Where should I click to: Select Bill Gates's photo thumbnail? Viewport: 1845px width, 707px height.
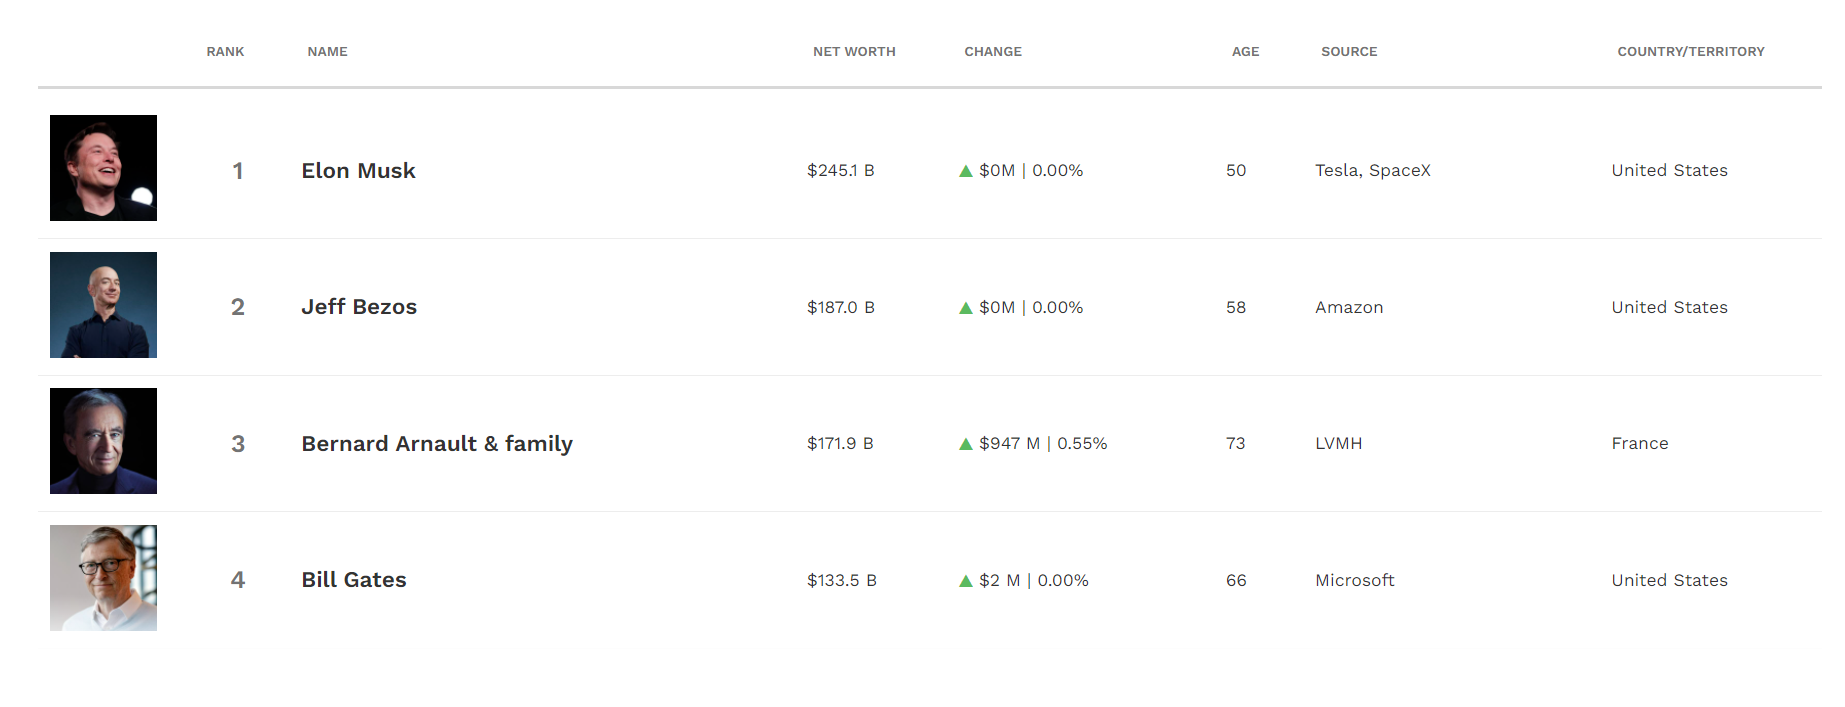pyautogui.click(x=103, y=578)
